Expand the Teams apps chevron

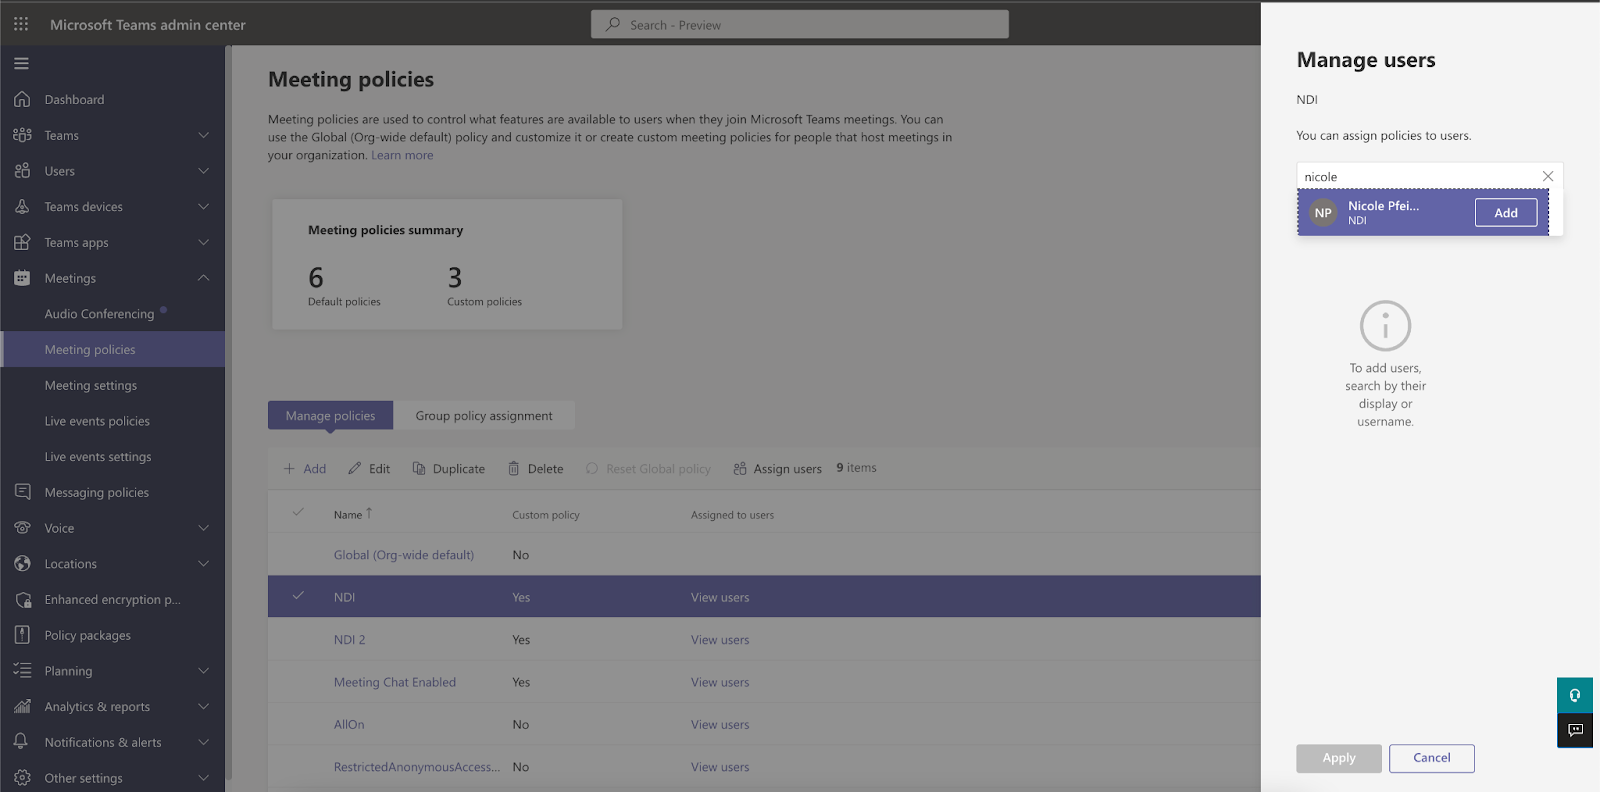(x=204, y=242)
